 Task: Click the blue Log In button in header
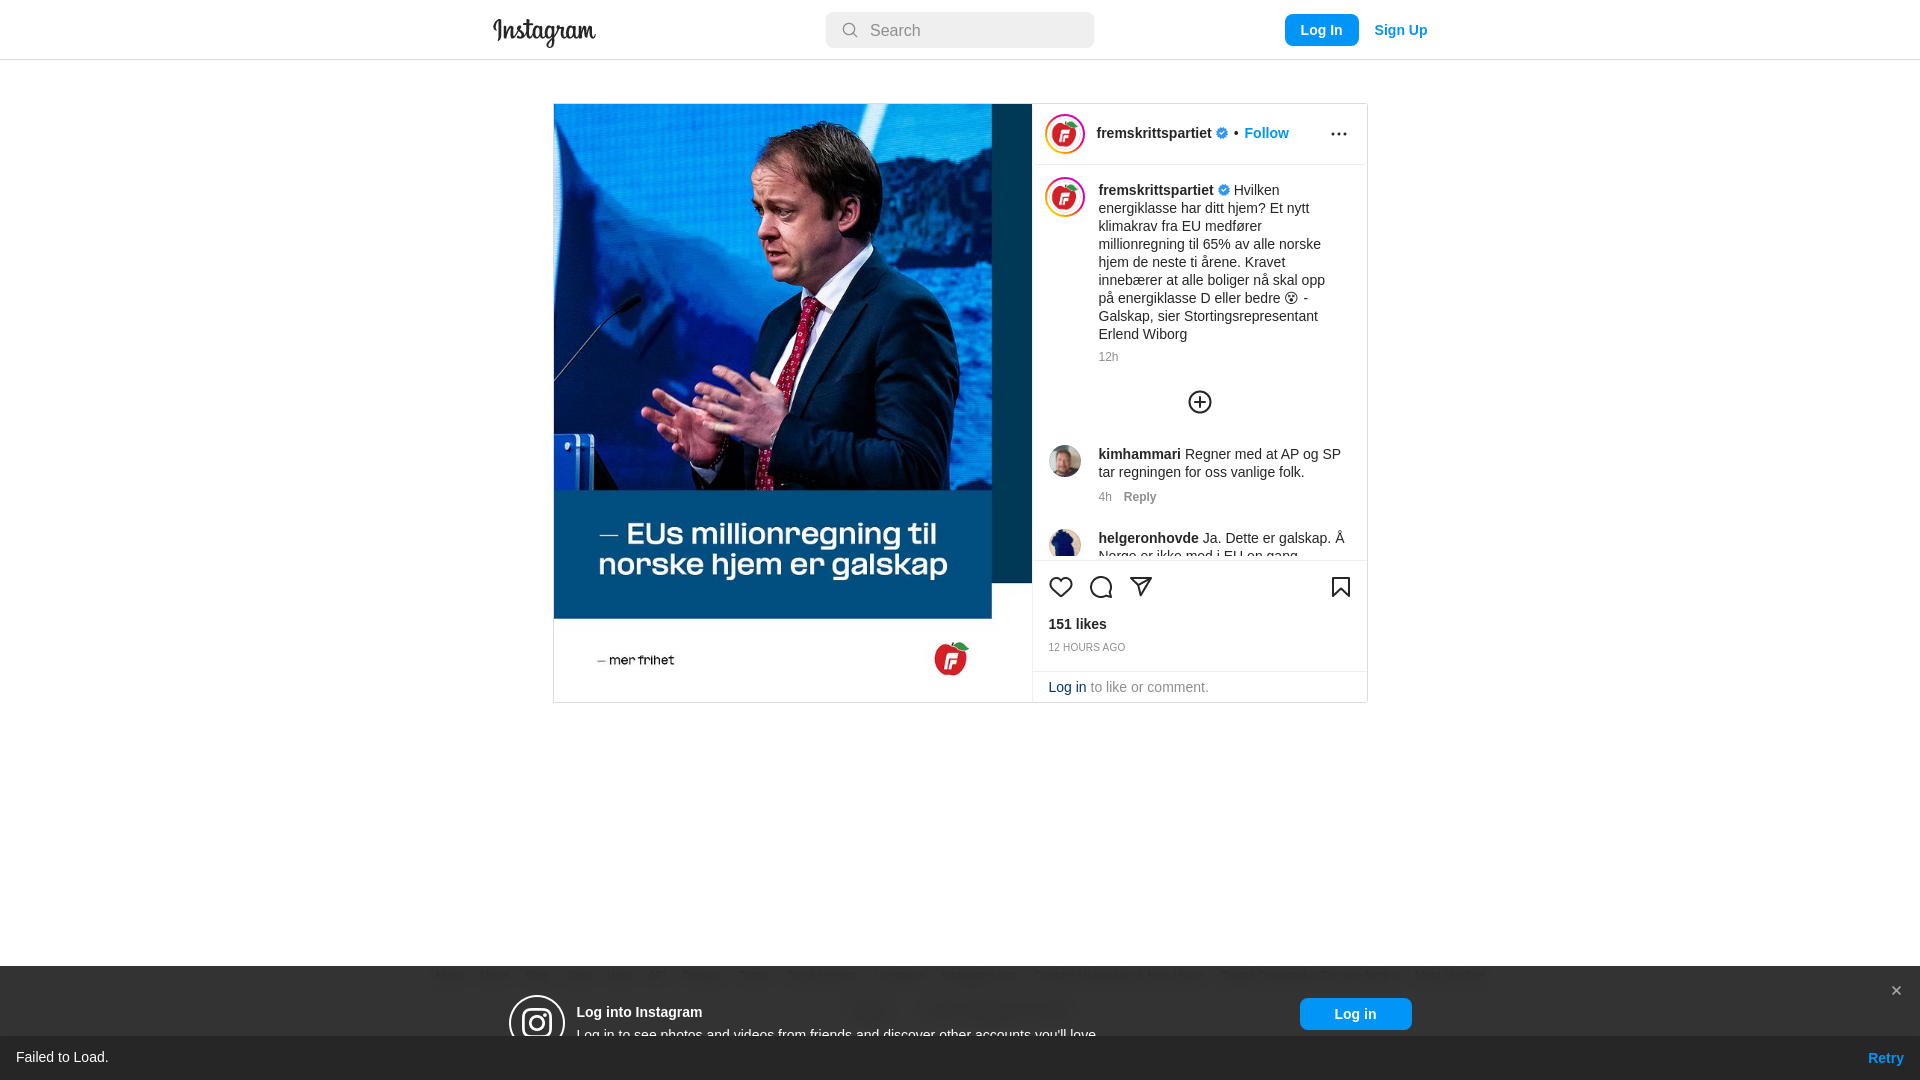[1322, 30]
